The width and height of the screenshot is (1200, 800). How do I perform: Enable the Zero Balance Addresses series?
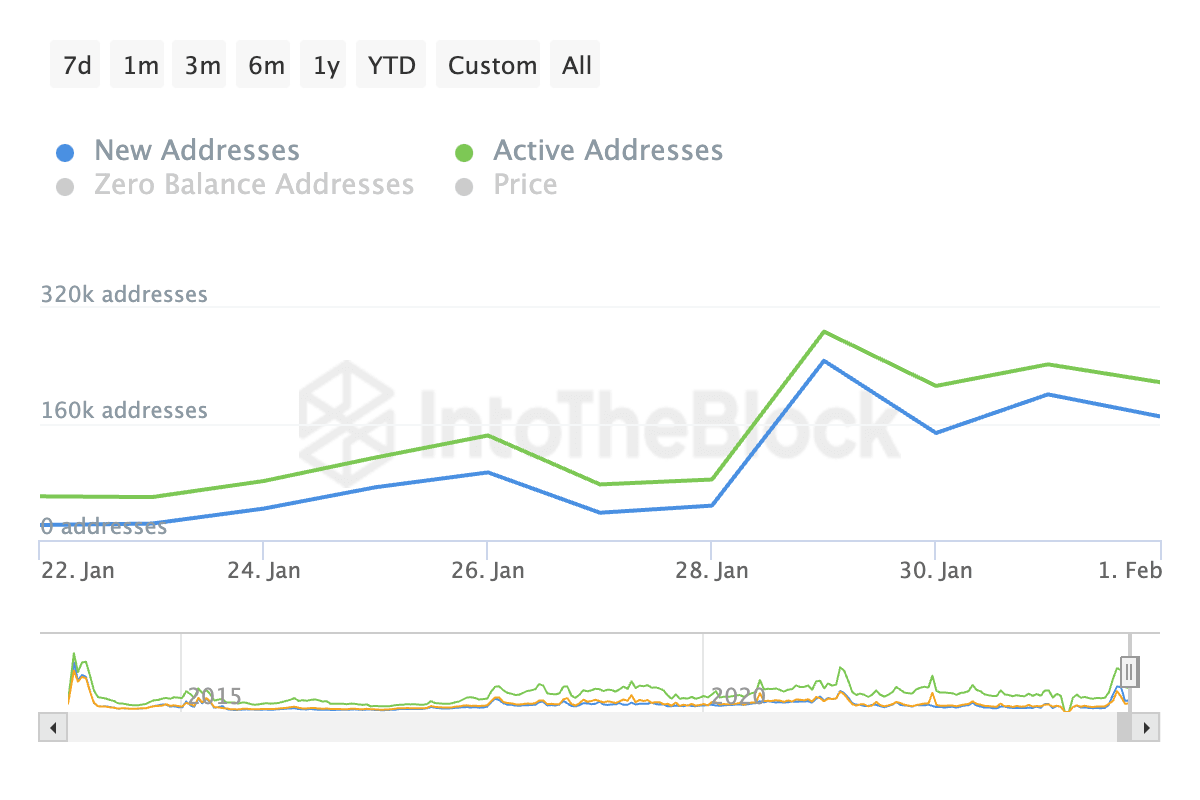(65, 184)
